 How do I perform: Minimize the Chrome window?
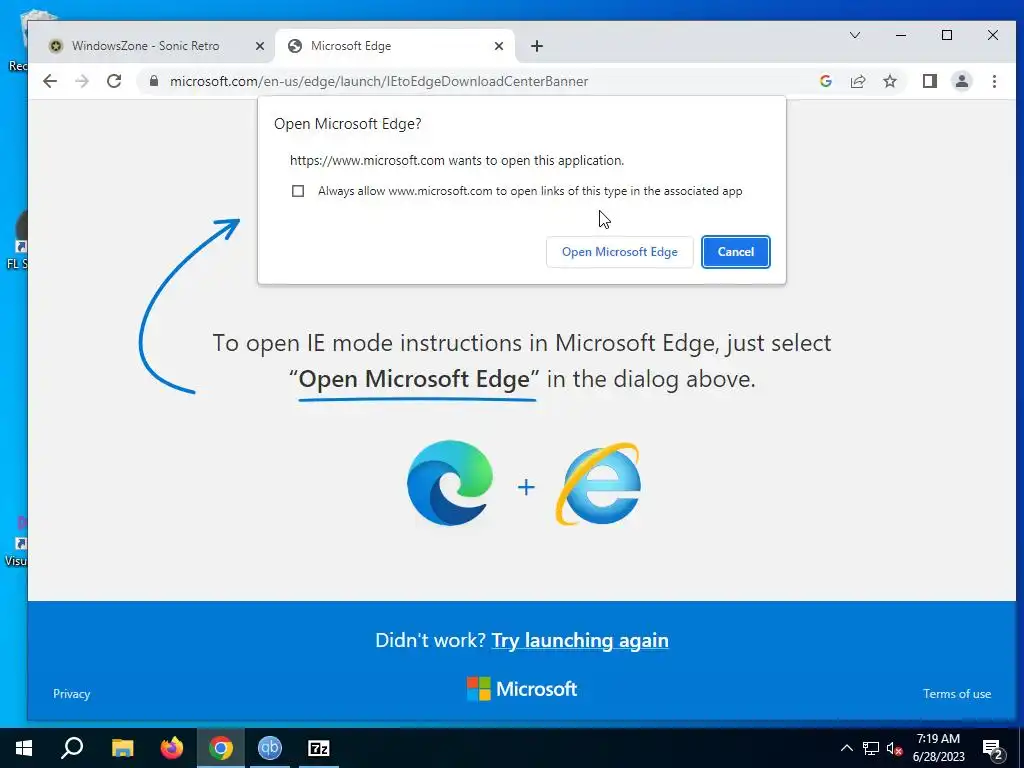901,35
